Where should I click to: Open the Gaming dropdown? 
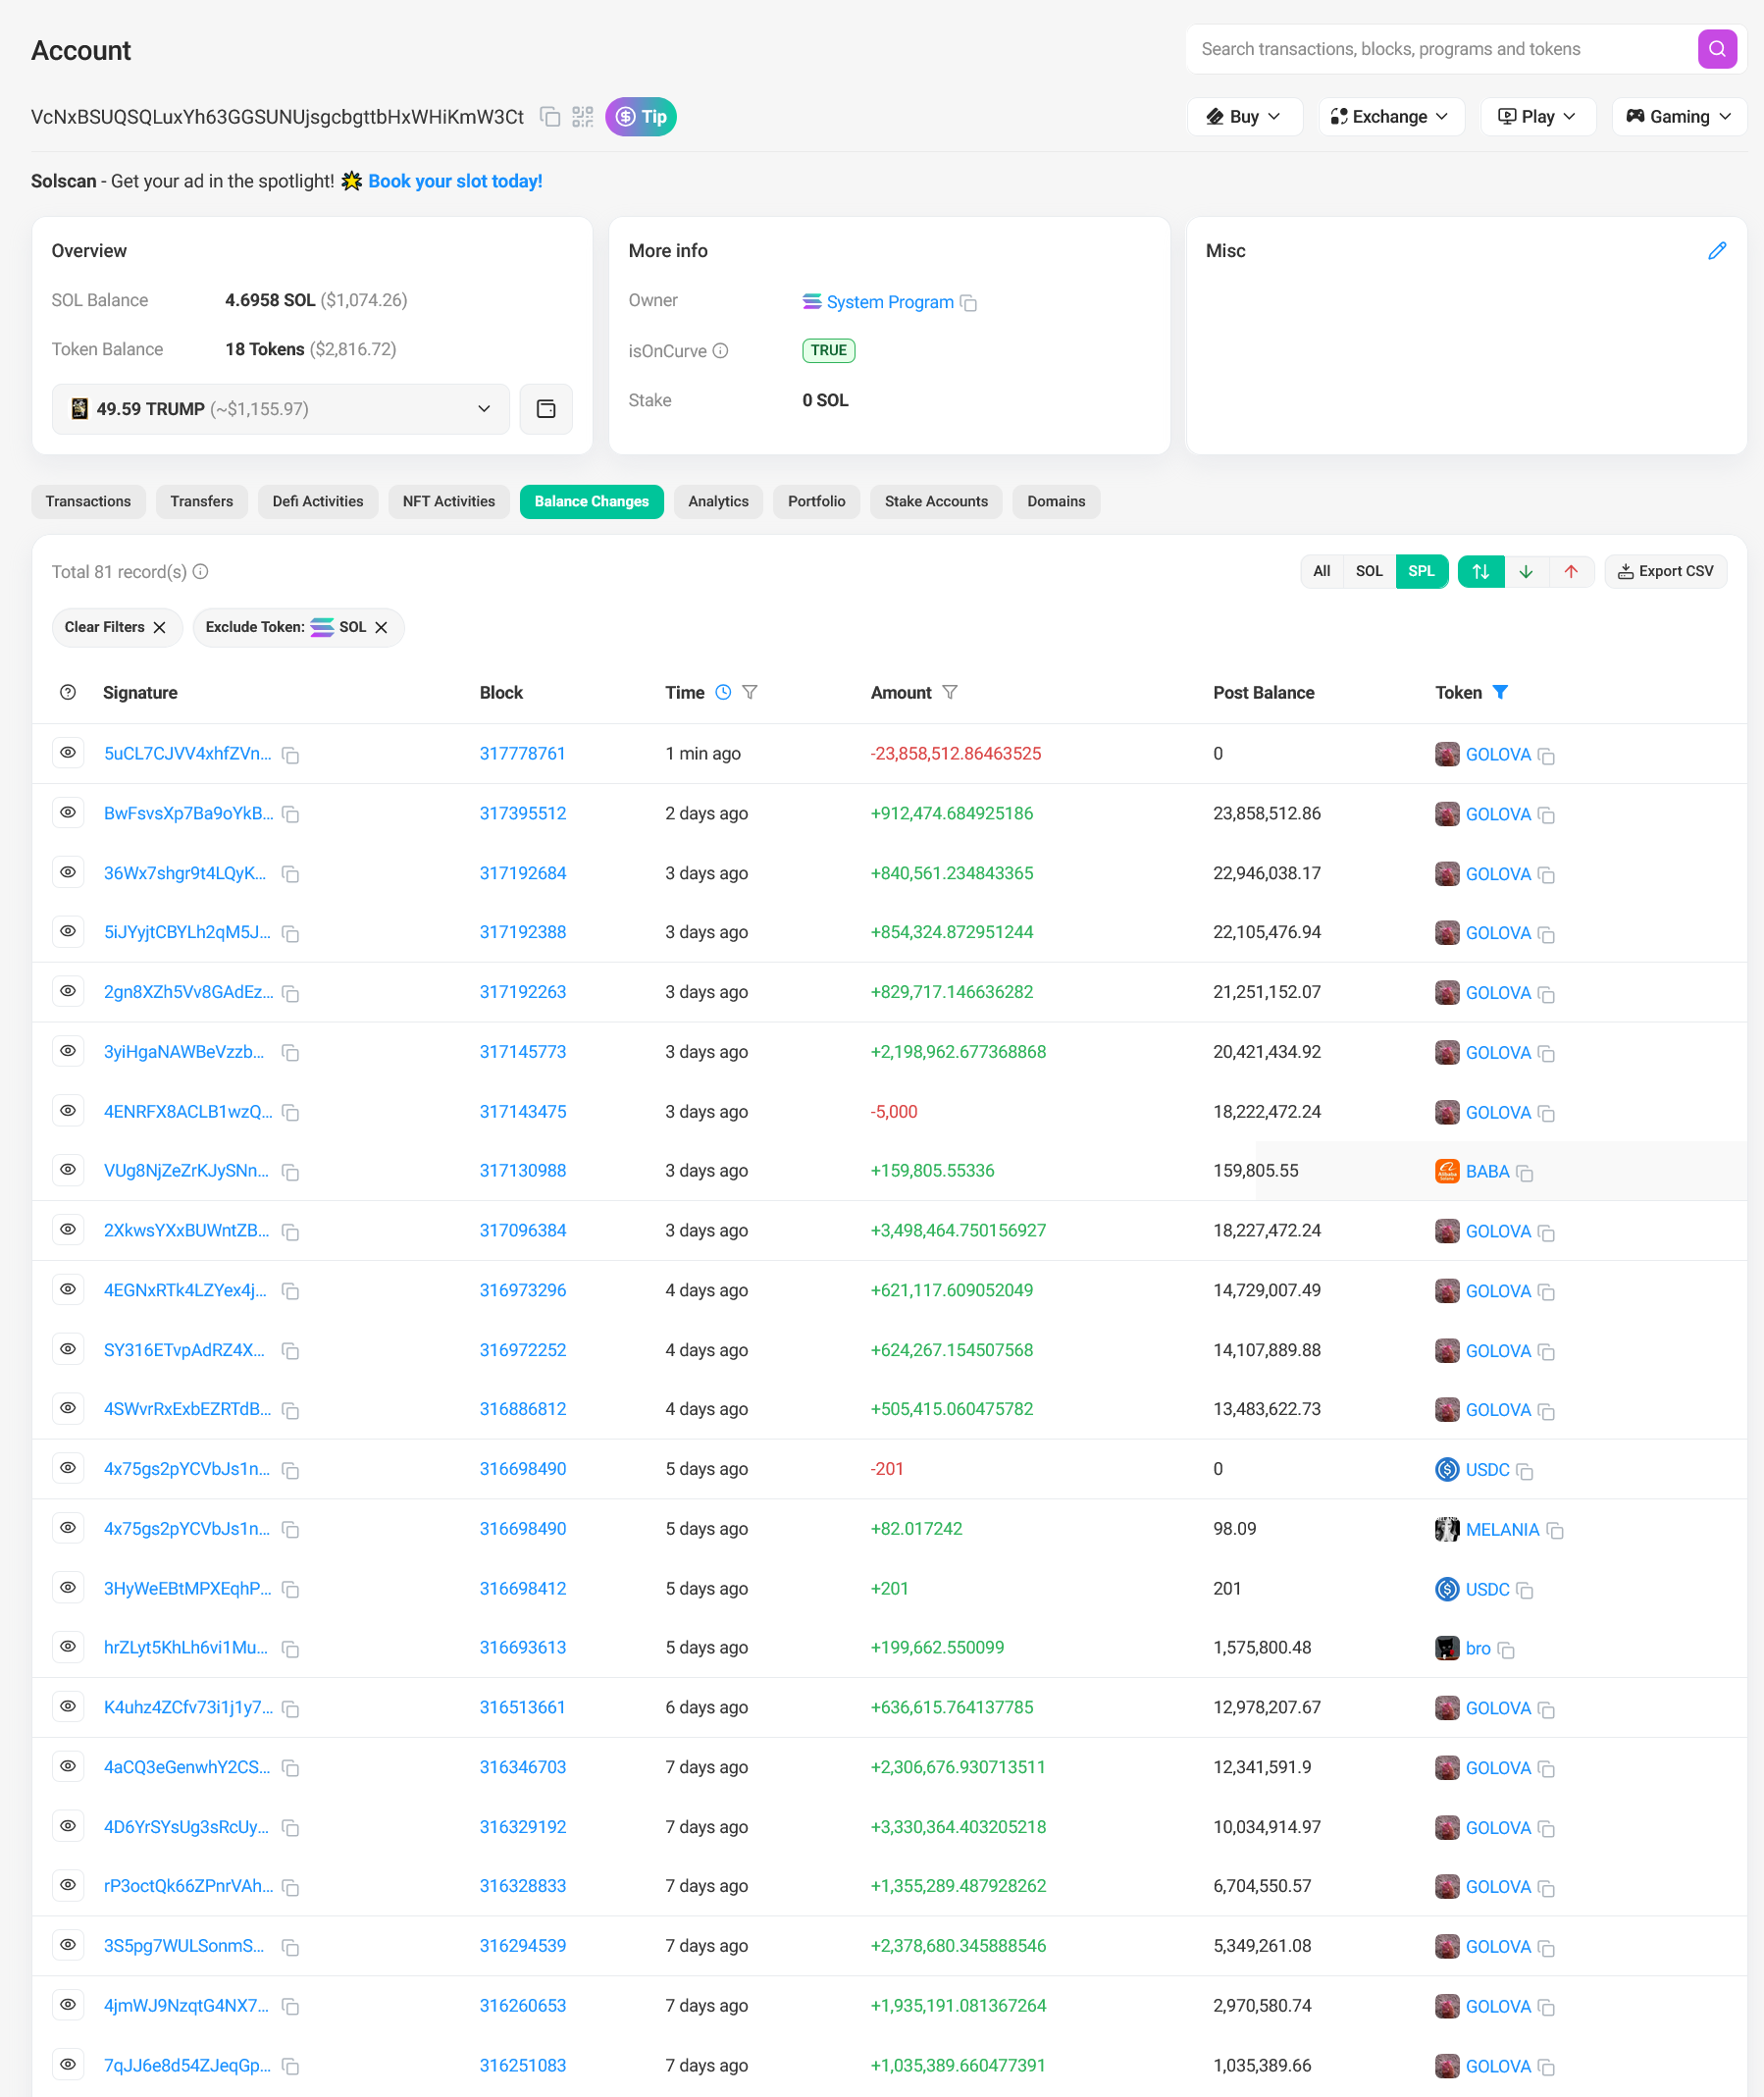[x=1679, y=117]
